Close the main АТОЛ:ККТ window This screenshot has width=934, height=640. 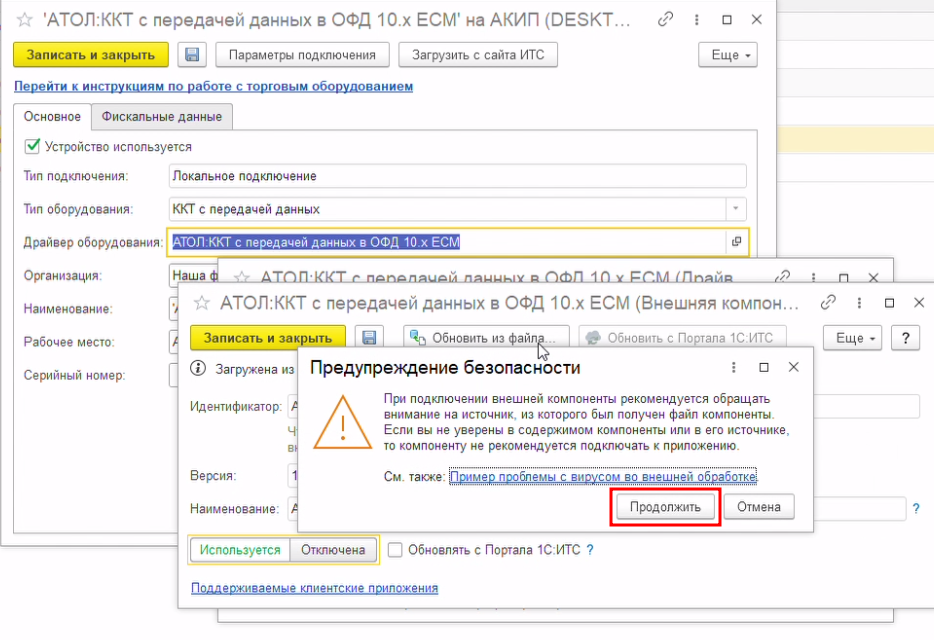point(756,20)
